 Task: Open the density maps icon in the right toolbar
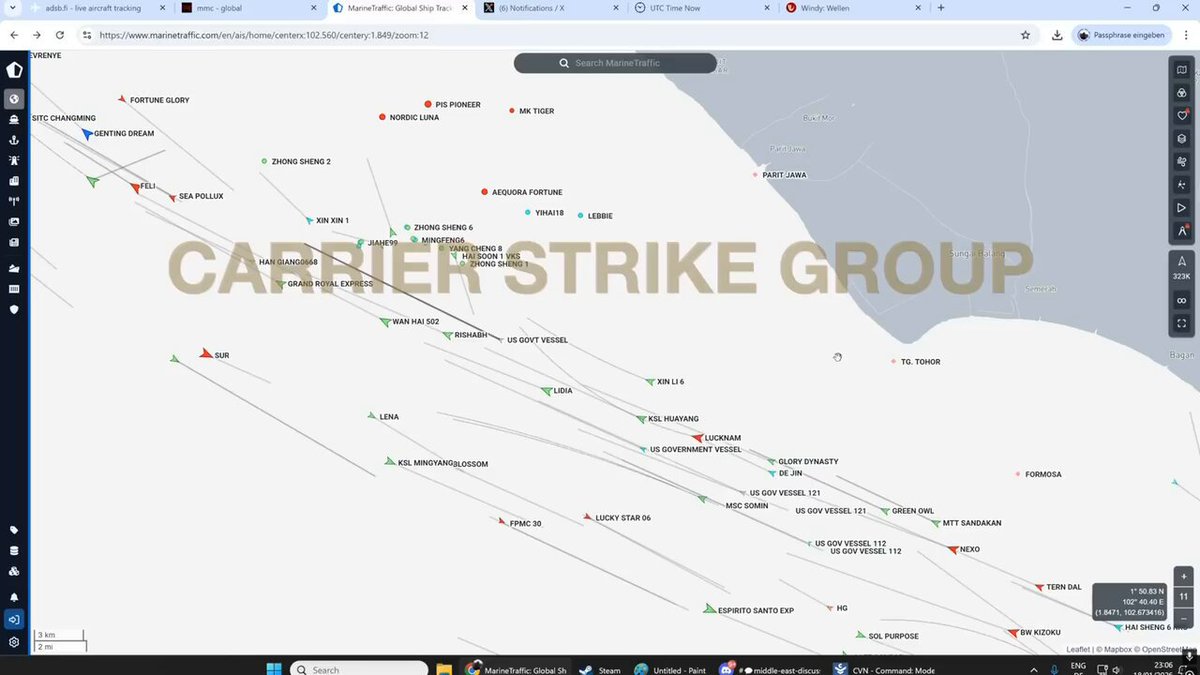(x=1181, y=185)
